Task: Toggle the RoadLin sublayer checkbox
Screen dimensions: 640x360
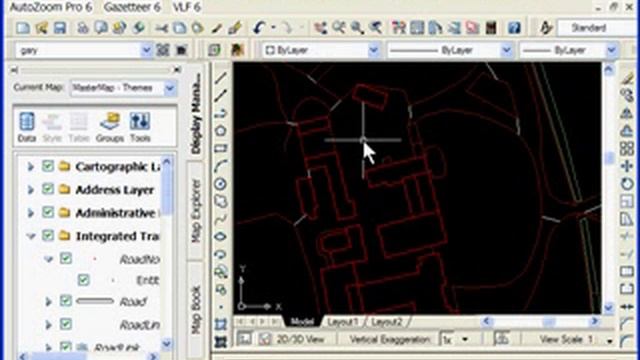Action: (x=66, y=324)
